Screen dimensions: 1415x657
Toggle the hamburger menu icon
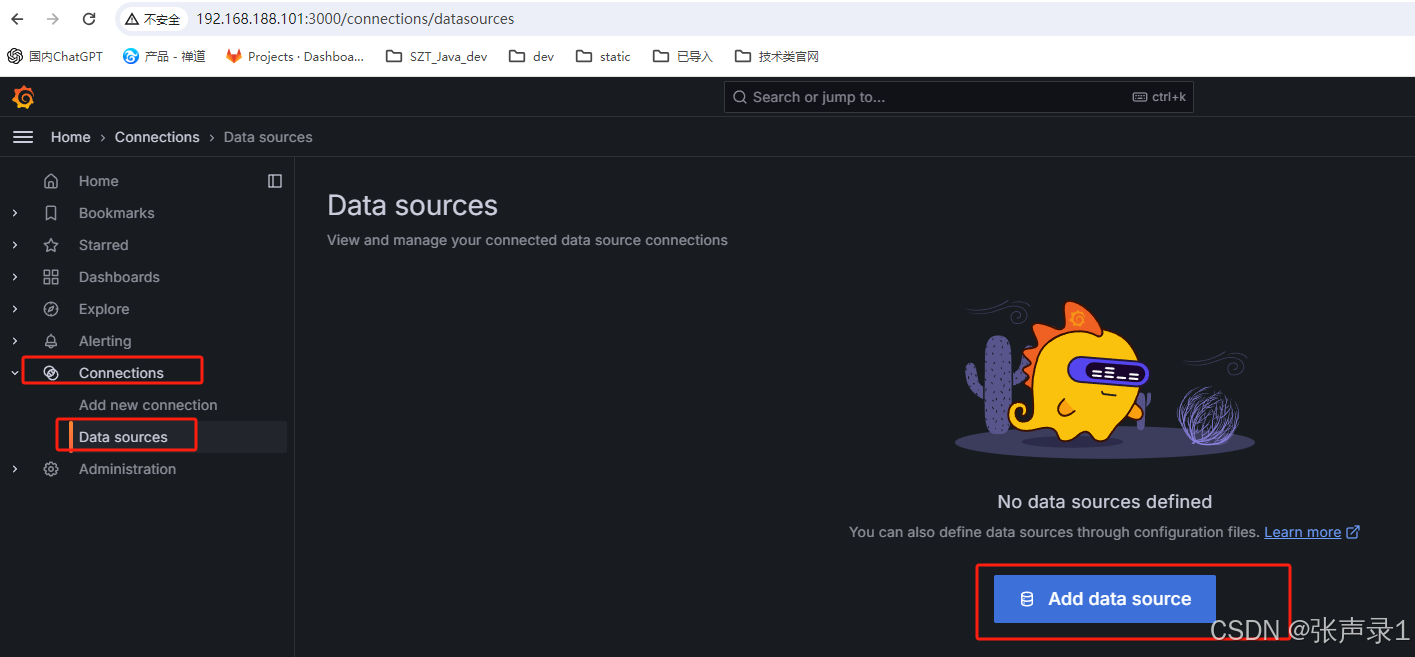(23, 137)
